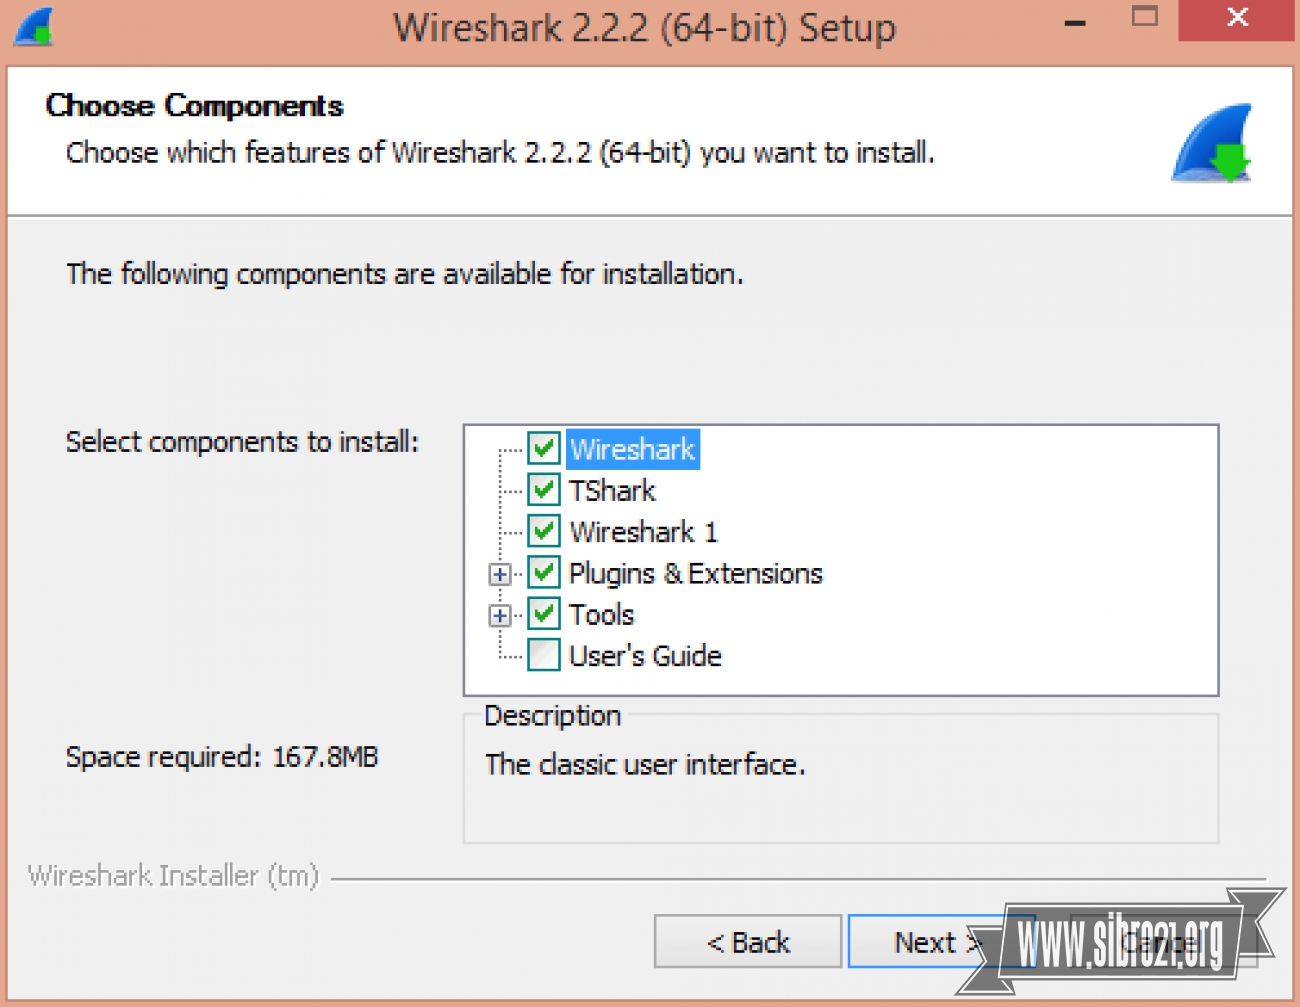
Task: Select the Wireshark 1 tree item
Action: [643, 532]
